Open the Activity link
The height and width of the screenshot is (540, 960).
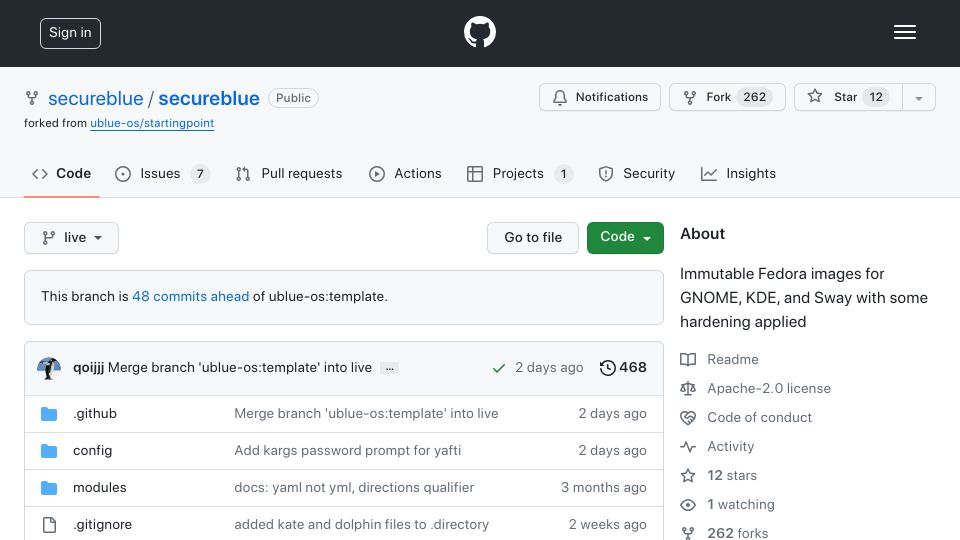point(730,447)
